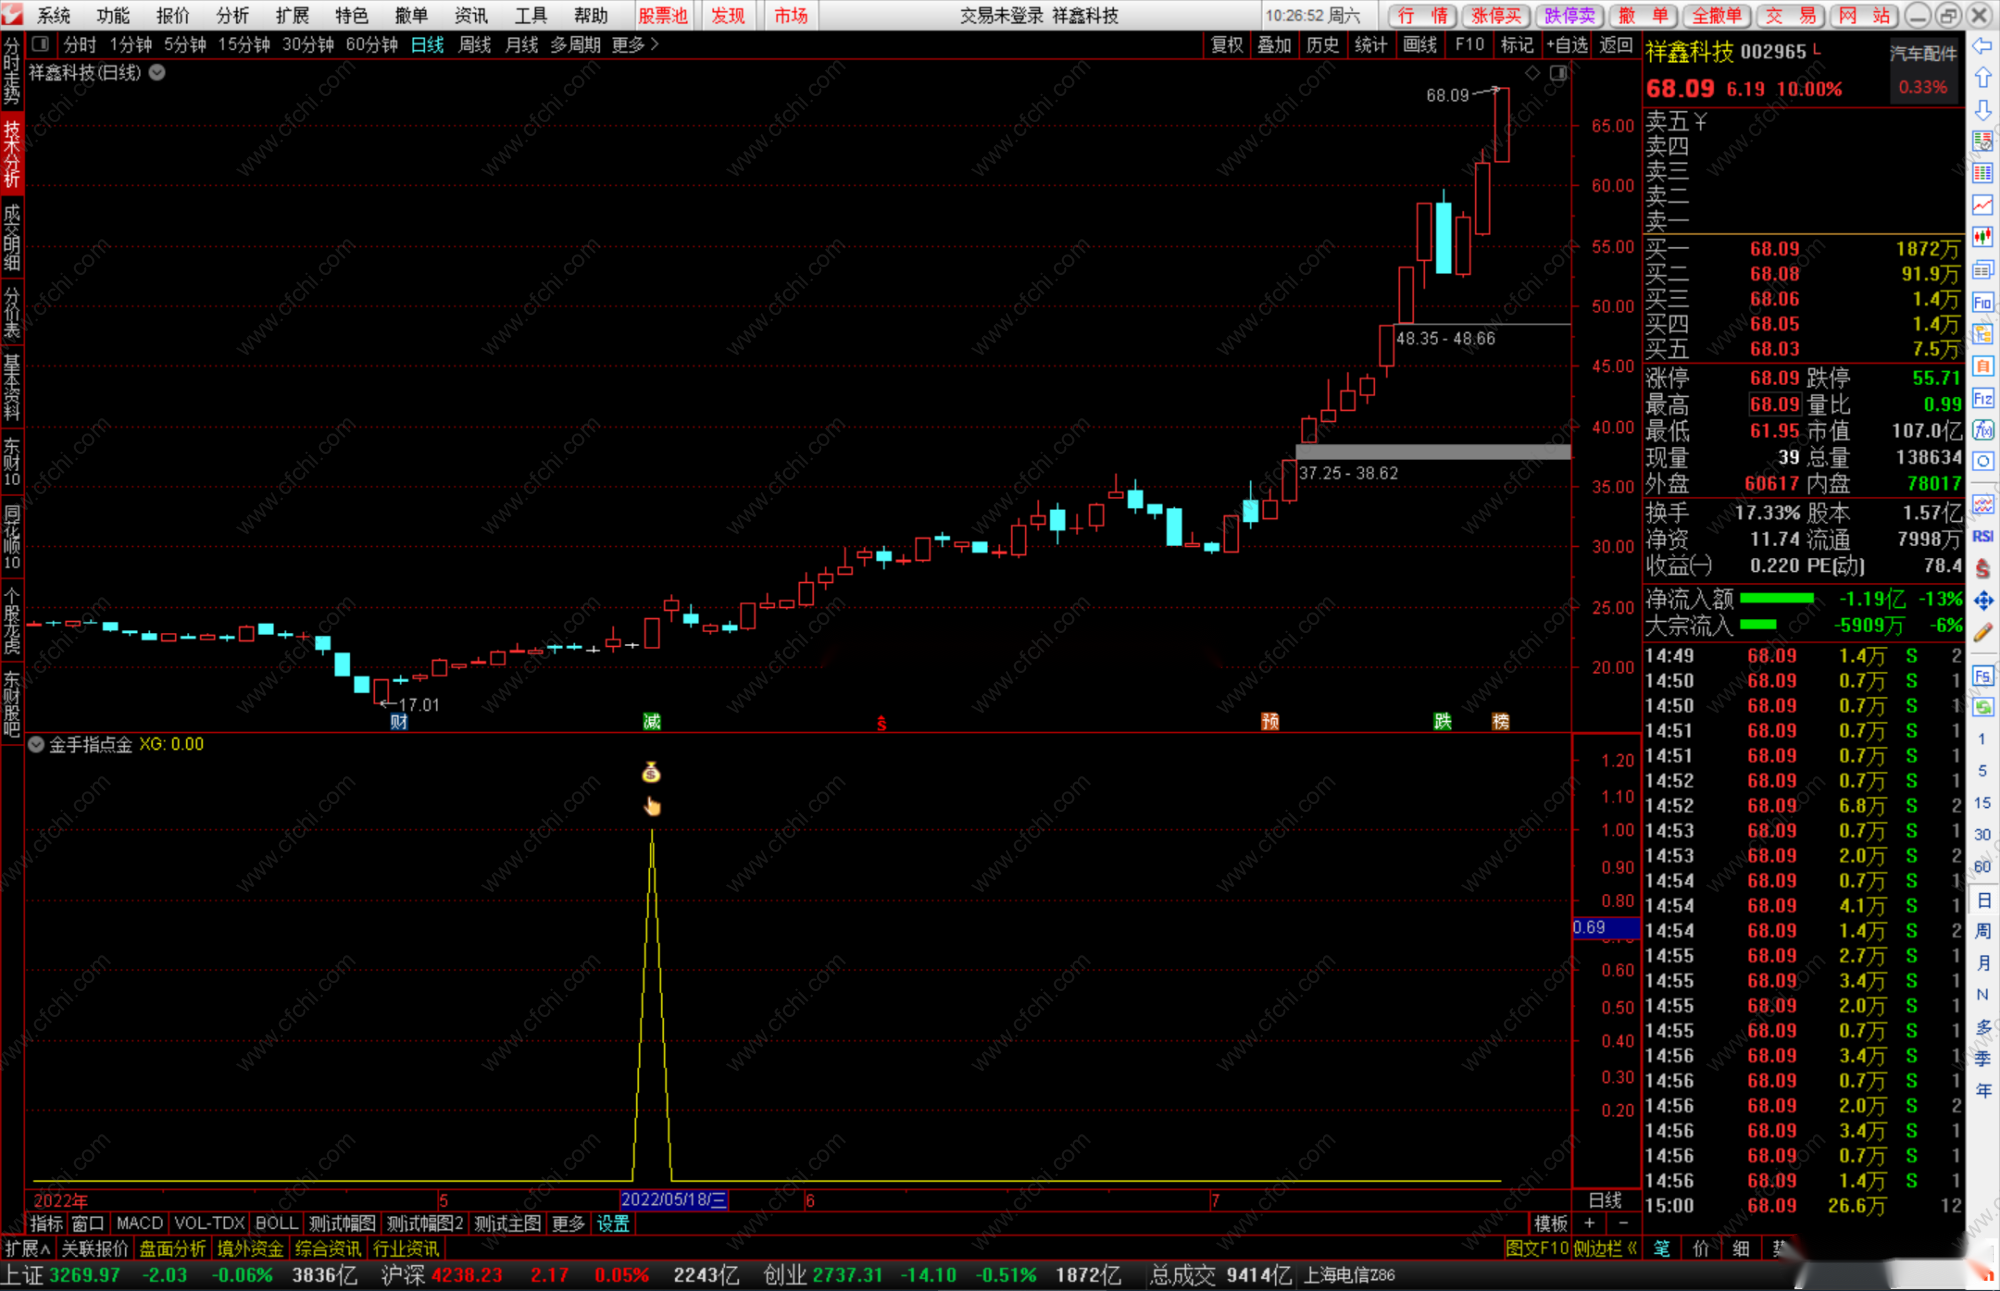The image size is (2000, 1291).
Task: Click the 全撤单 button
Action: click(1716, 15)
